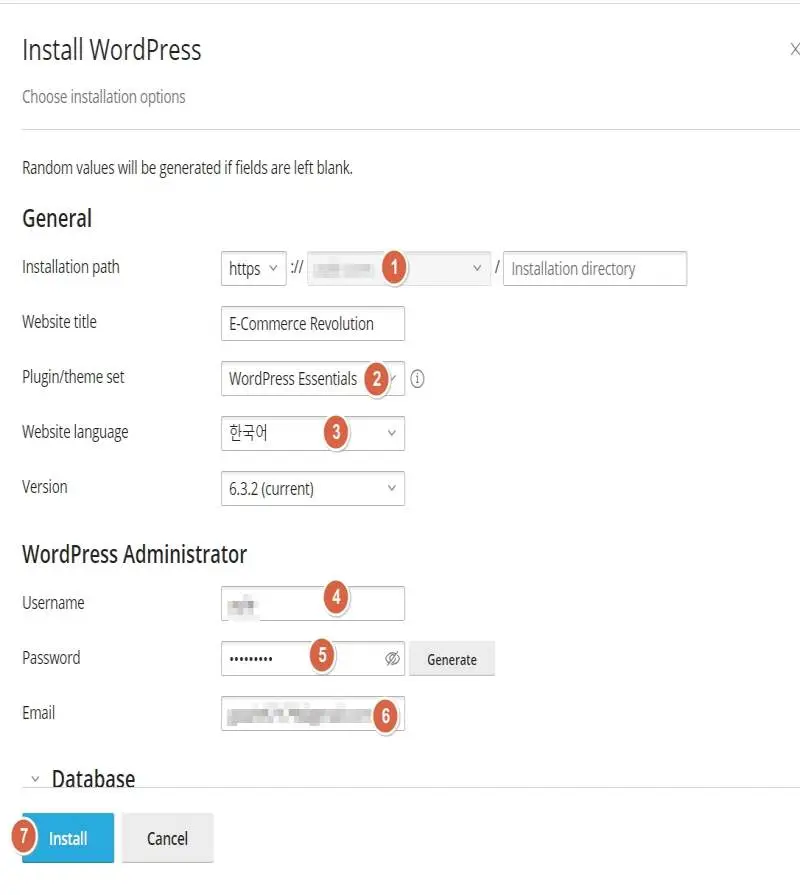The width and height of the screenshot is (800, 895).
Task: Click the numbered marker 7 badge
Action: point(24,836)
